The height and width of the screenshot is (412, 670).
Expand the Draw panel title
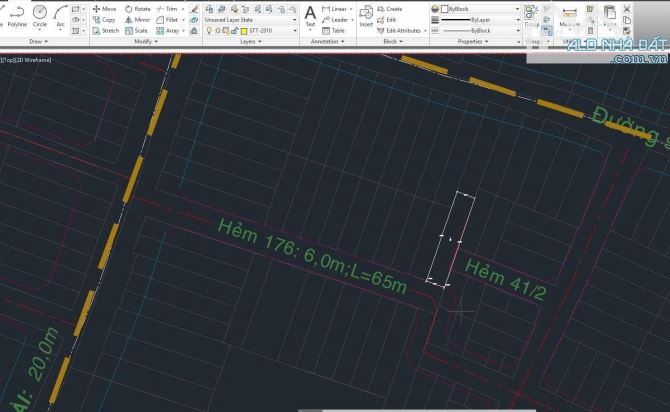pyautogui.click(x=38, y=42)
